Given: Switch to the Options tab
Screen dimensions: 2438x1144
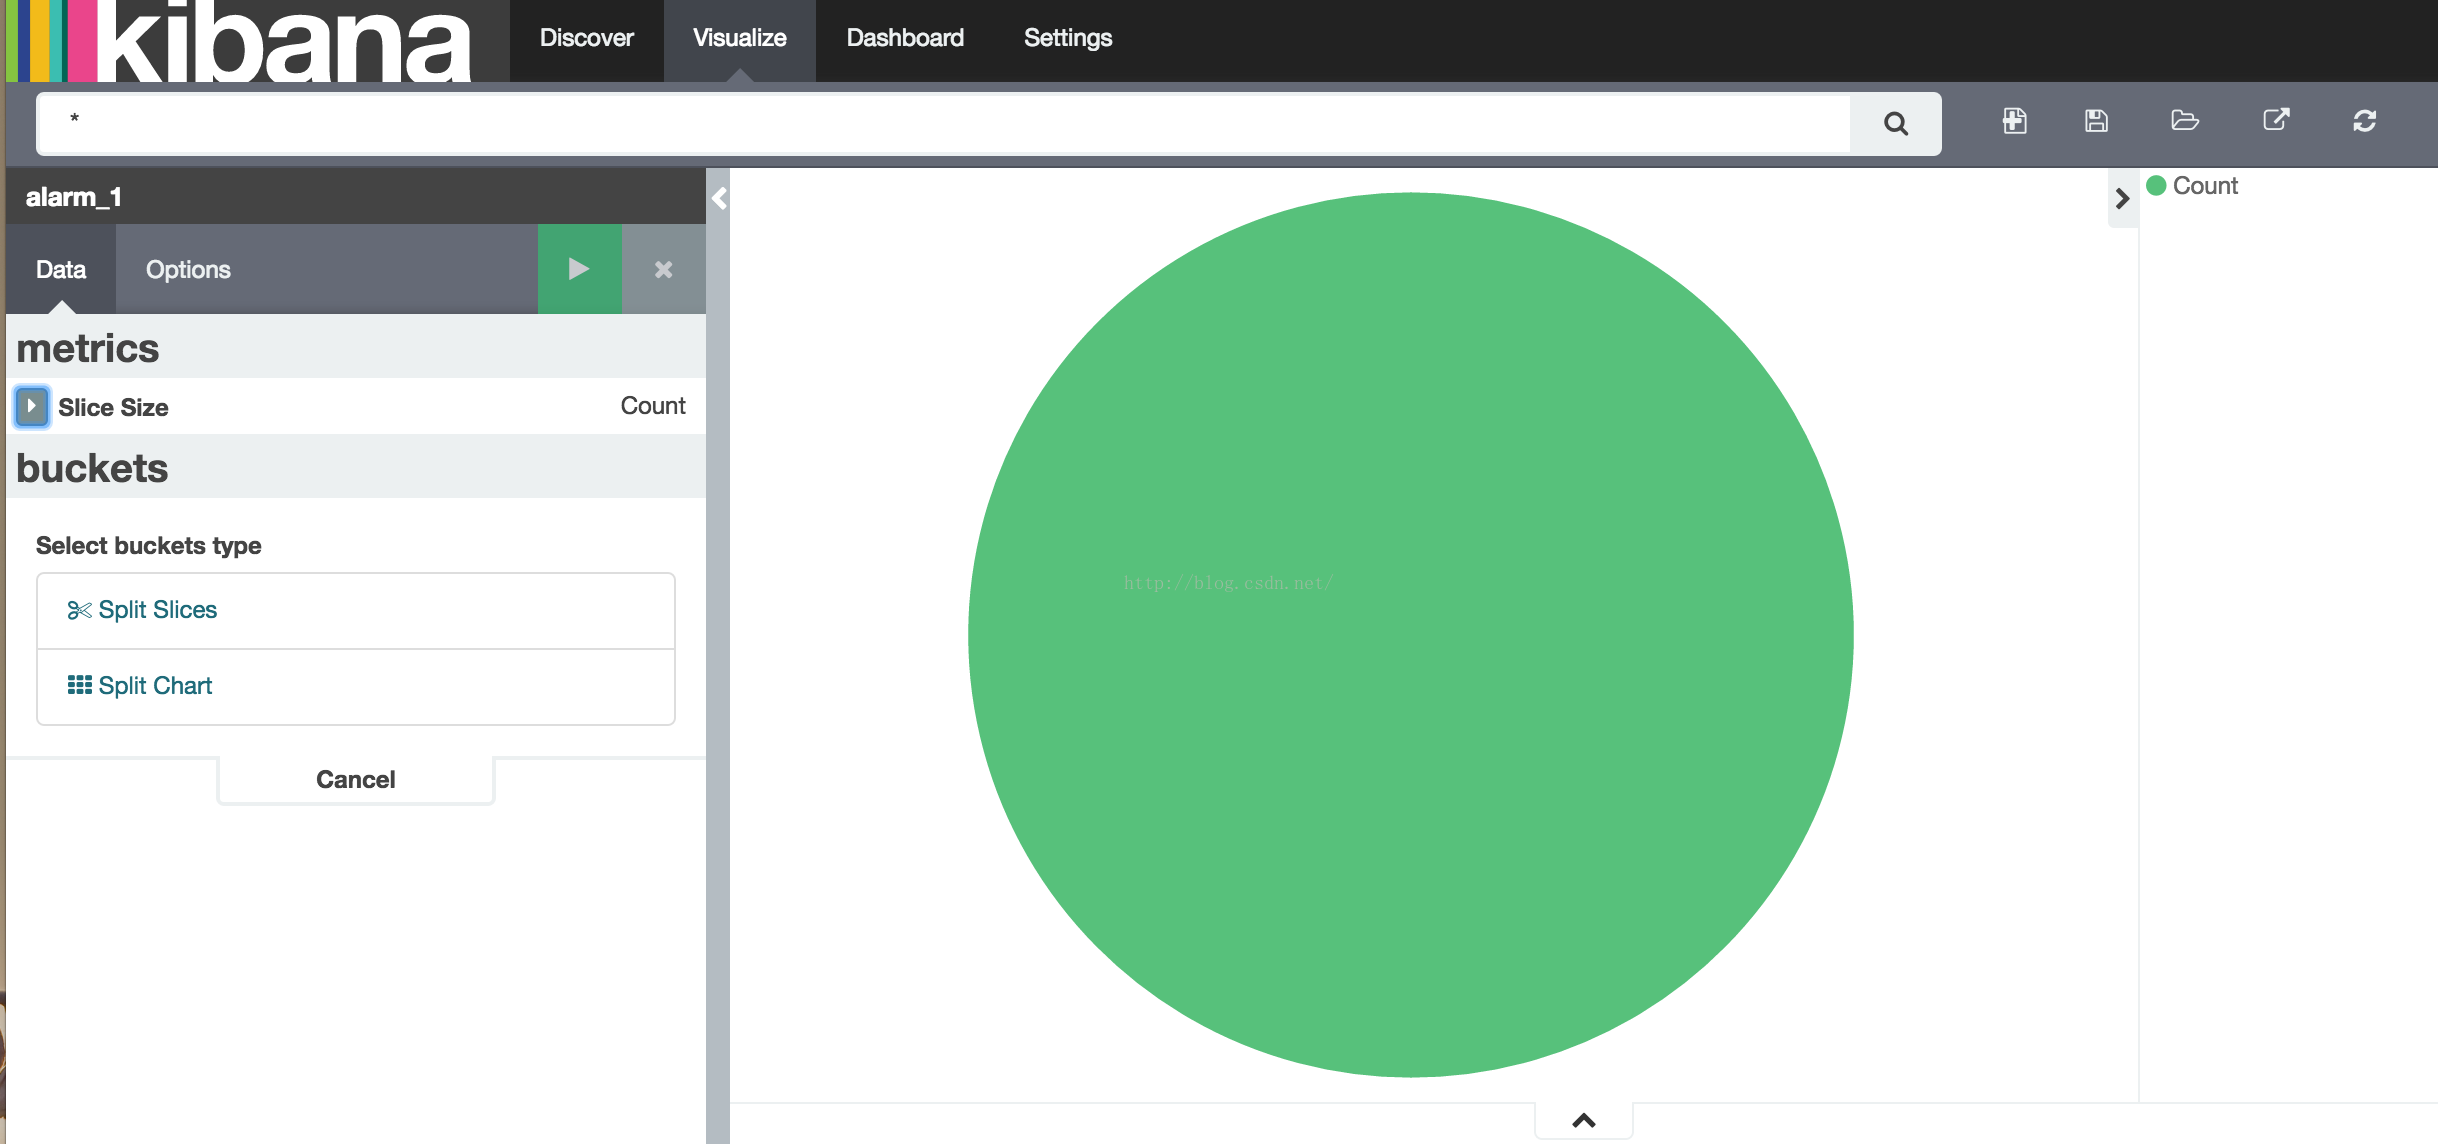Looking at the screenshot, I should [188, 269].
